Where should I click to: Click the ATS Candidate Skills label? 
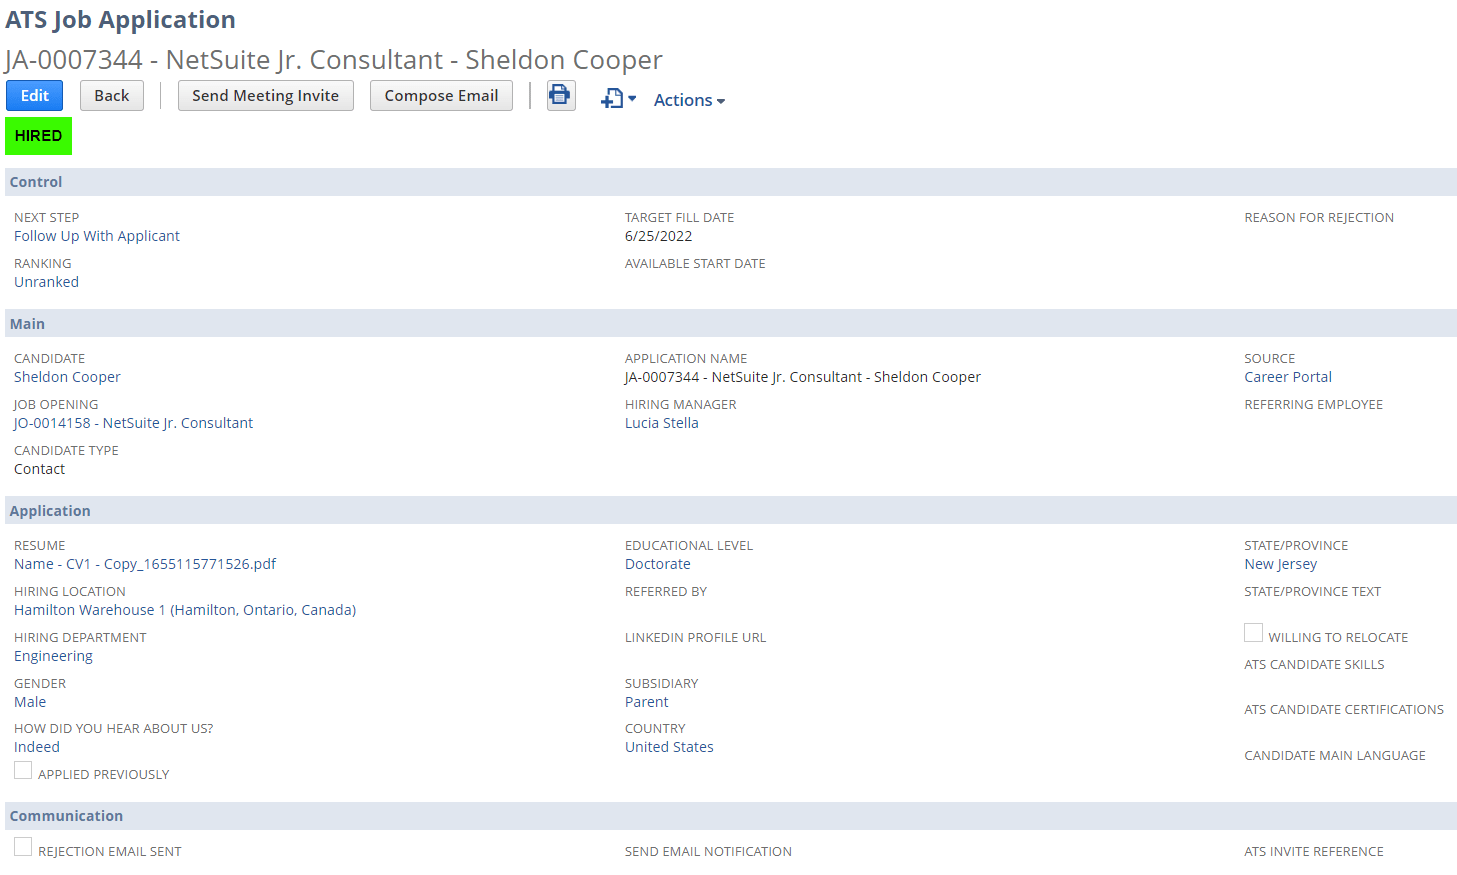click(1314, 664)
